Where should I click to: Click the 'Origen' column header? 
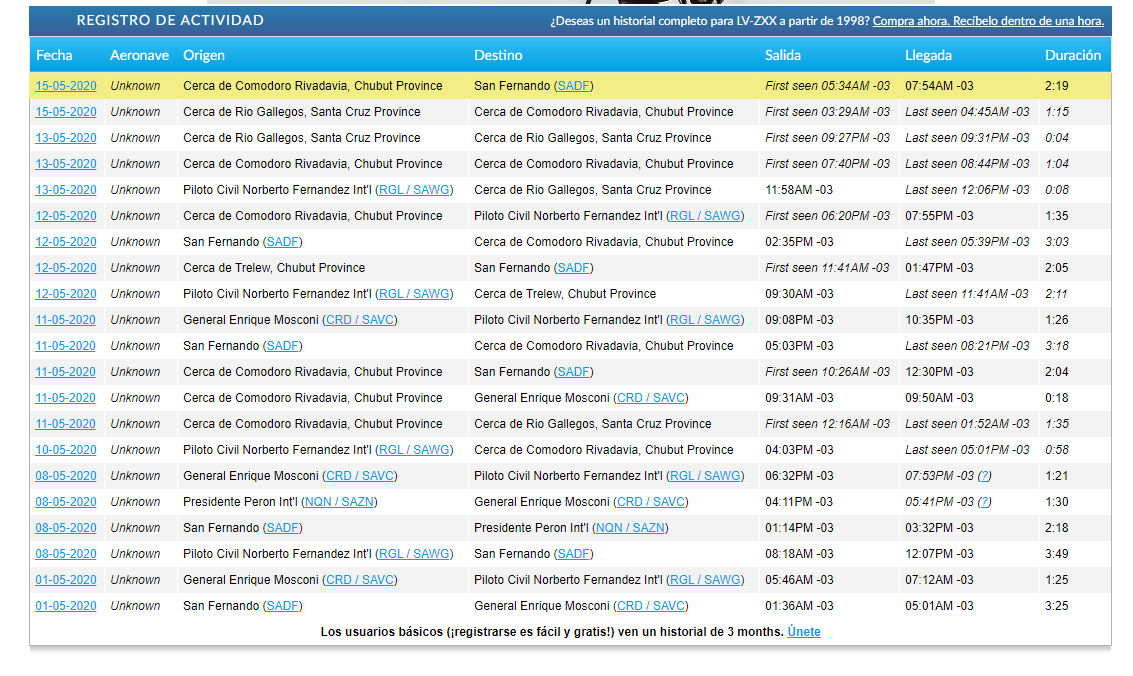(204, 55)
